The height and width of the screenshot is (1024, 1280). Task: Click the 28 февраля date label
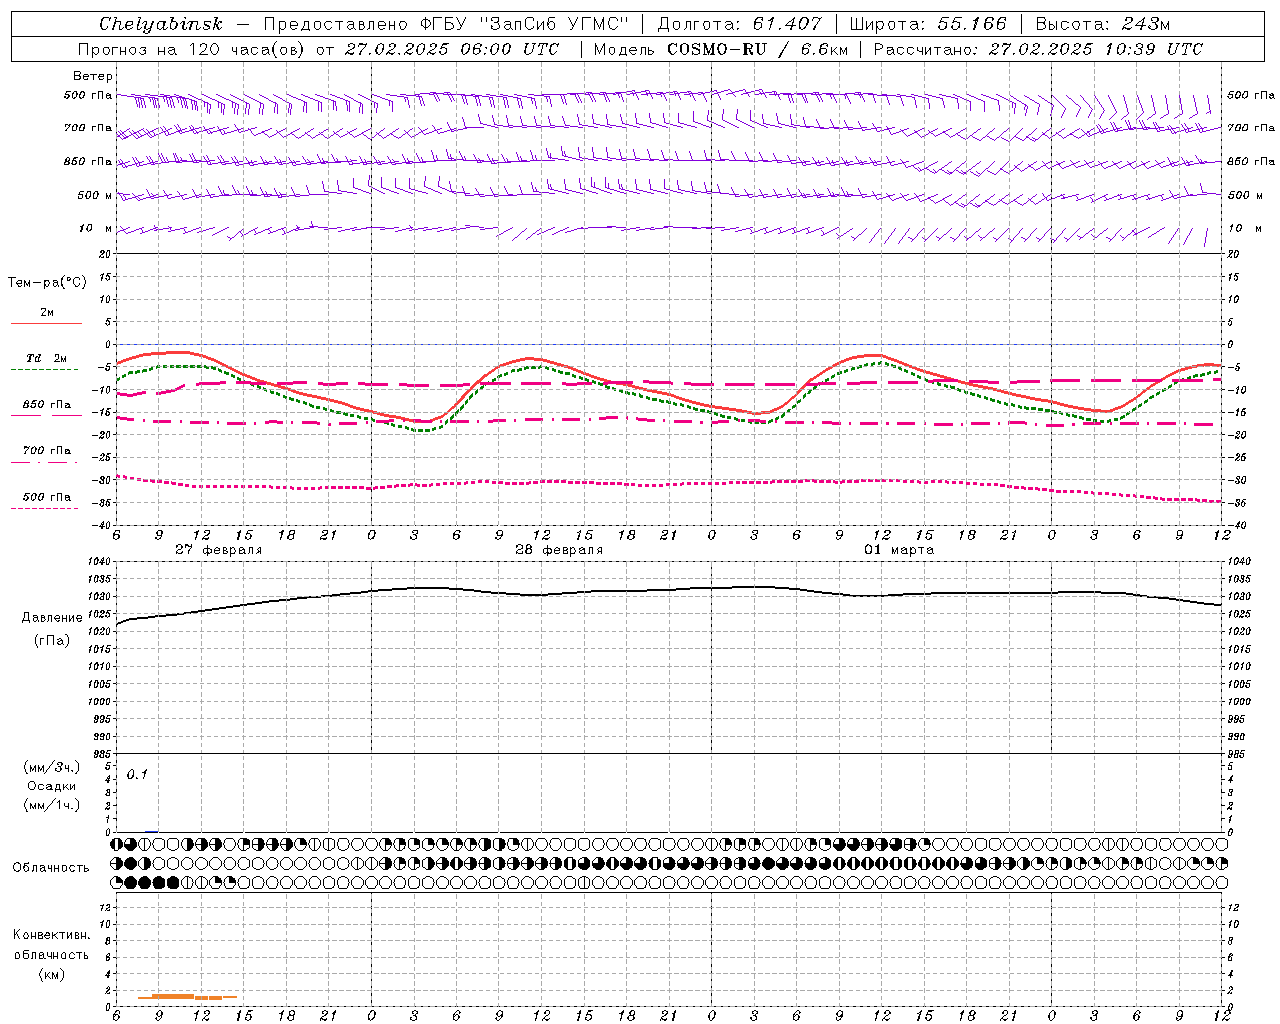(x=558, y=550)
